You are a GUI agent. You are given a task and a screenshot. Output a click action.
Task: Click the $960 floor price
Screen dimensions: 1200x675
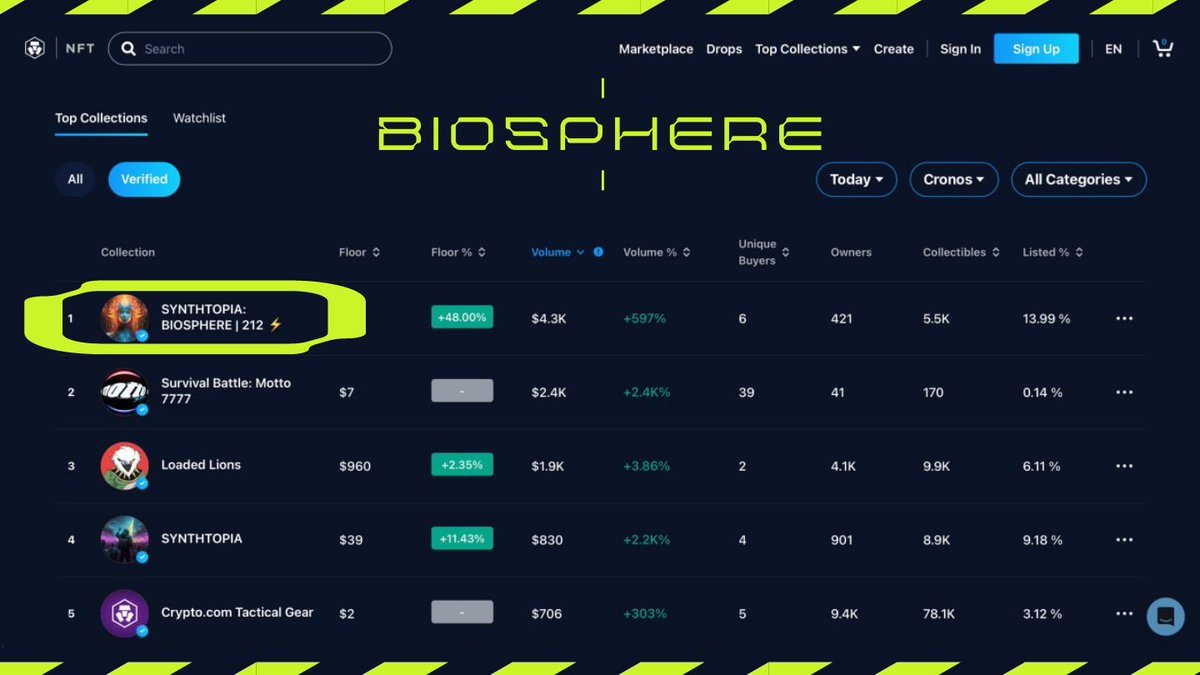click(355, 466)
